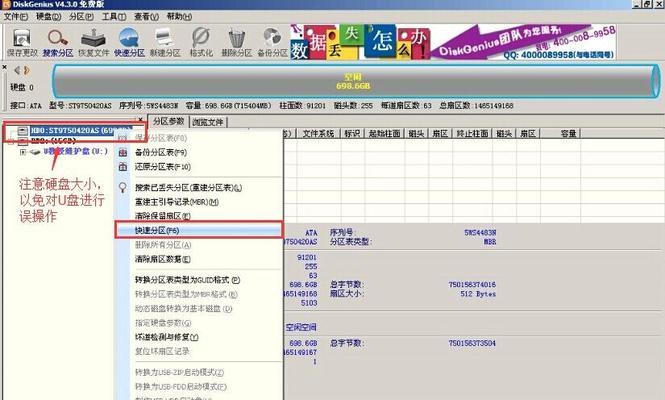The height and width of the screenshot is (400, 665).
Task: Click the serial number 5WS4483N value in details
Action: coord(480,232)
